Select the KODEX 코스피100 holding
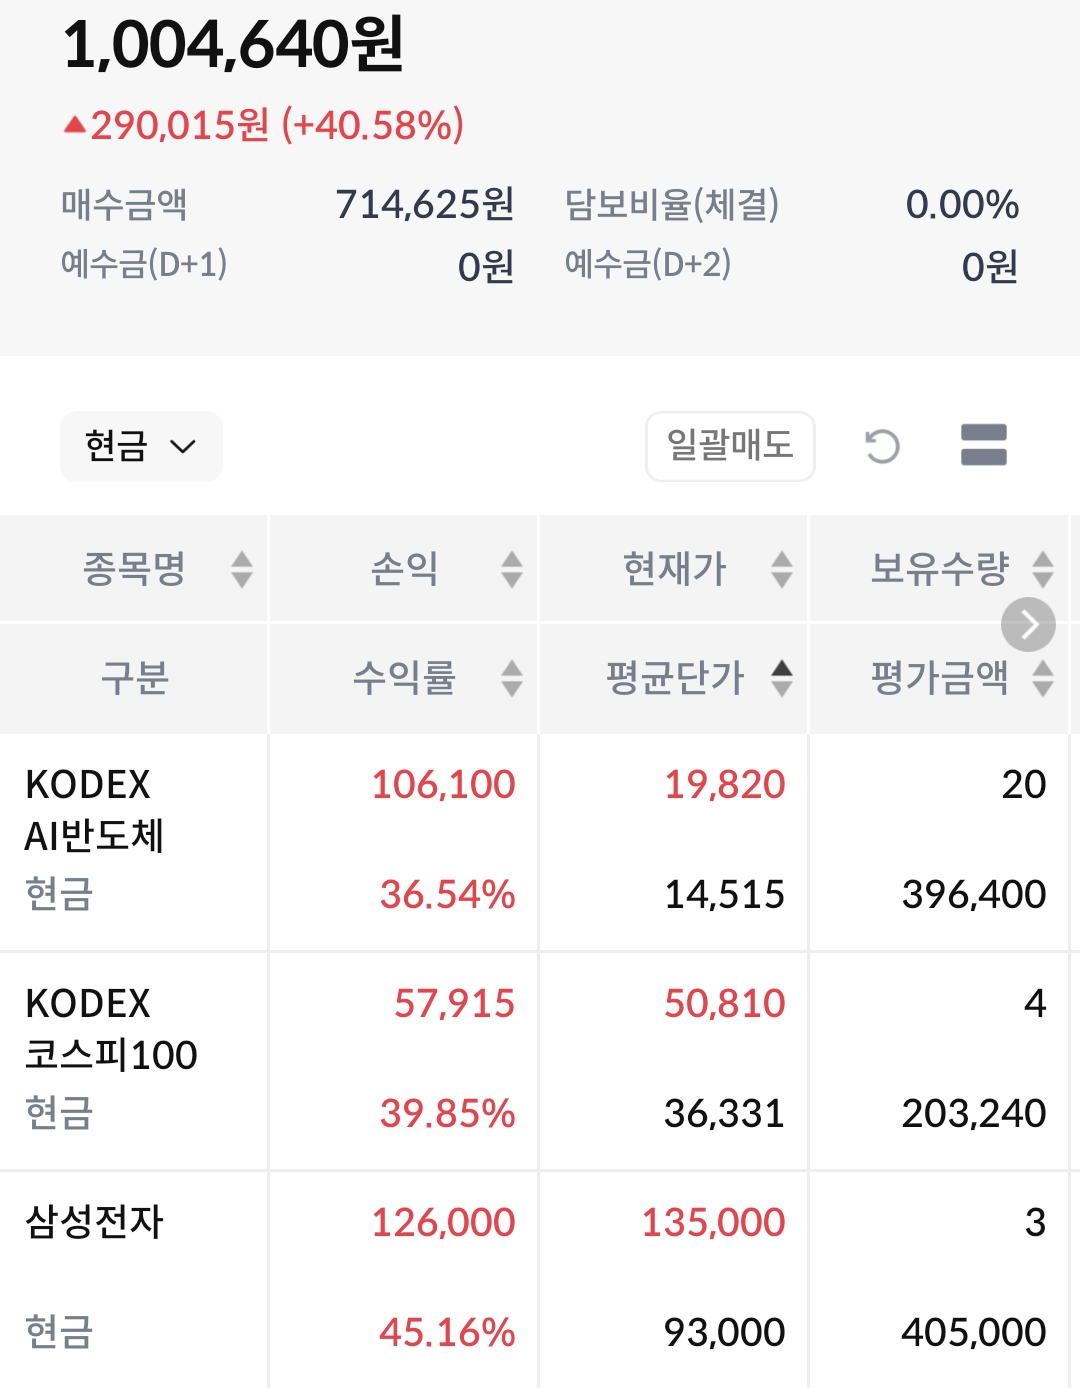The width and height of the screenshot is (1080, 1388). coord(111,1030)
